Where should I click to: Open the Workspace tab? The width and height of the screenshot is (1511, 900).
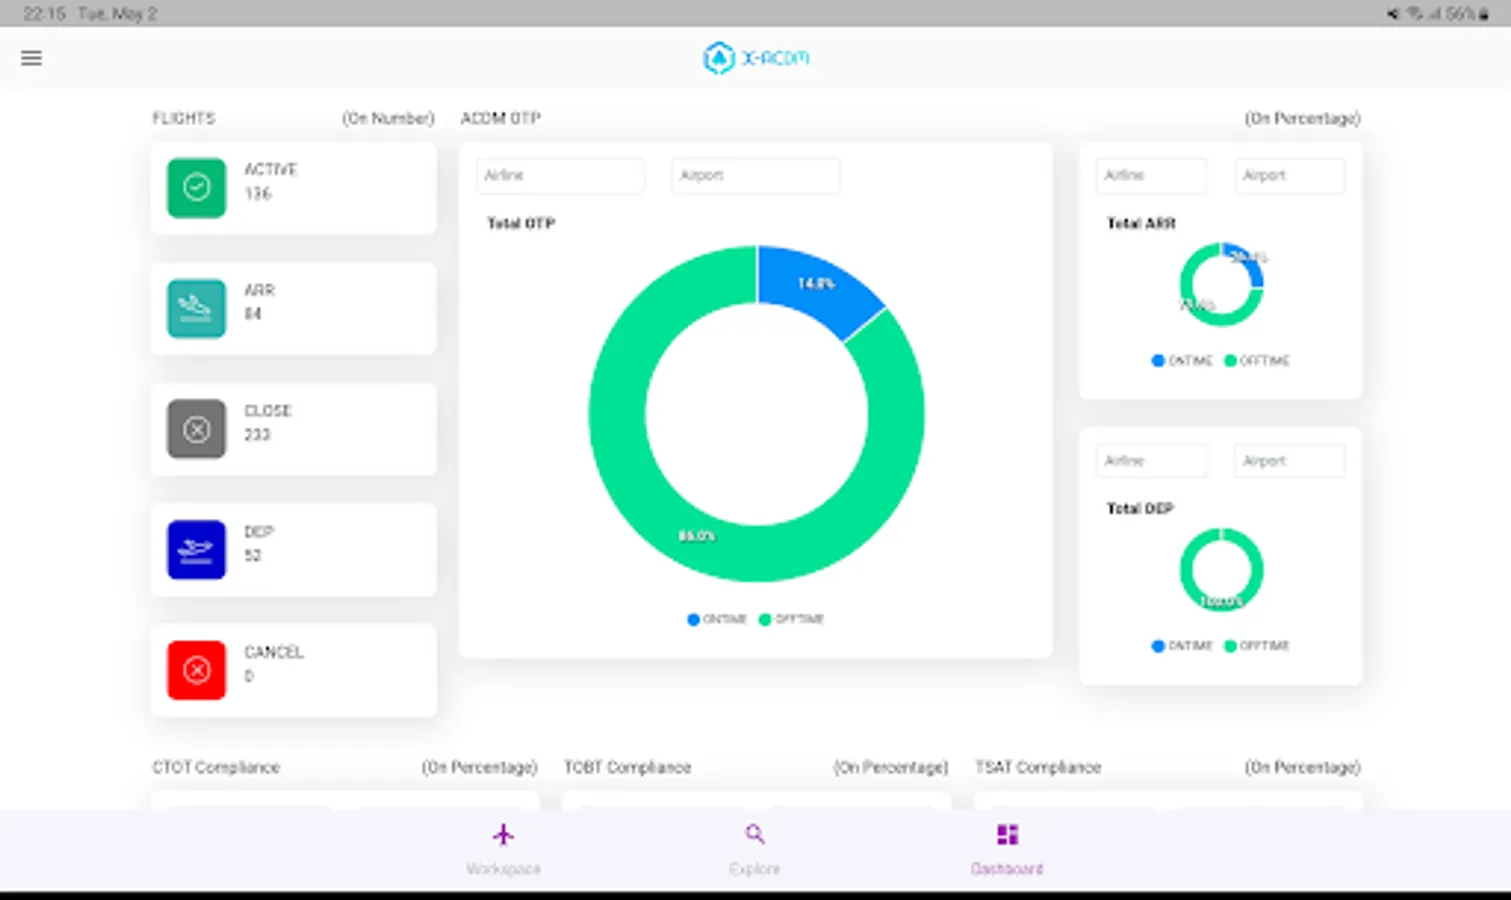[x=503, y=850]
